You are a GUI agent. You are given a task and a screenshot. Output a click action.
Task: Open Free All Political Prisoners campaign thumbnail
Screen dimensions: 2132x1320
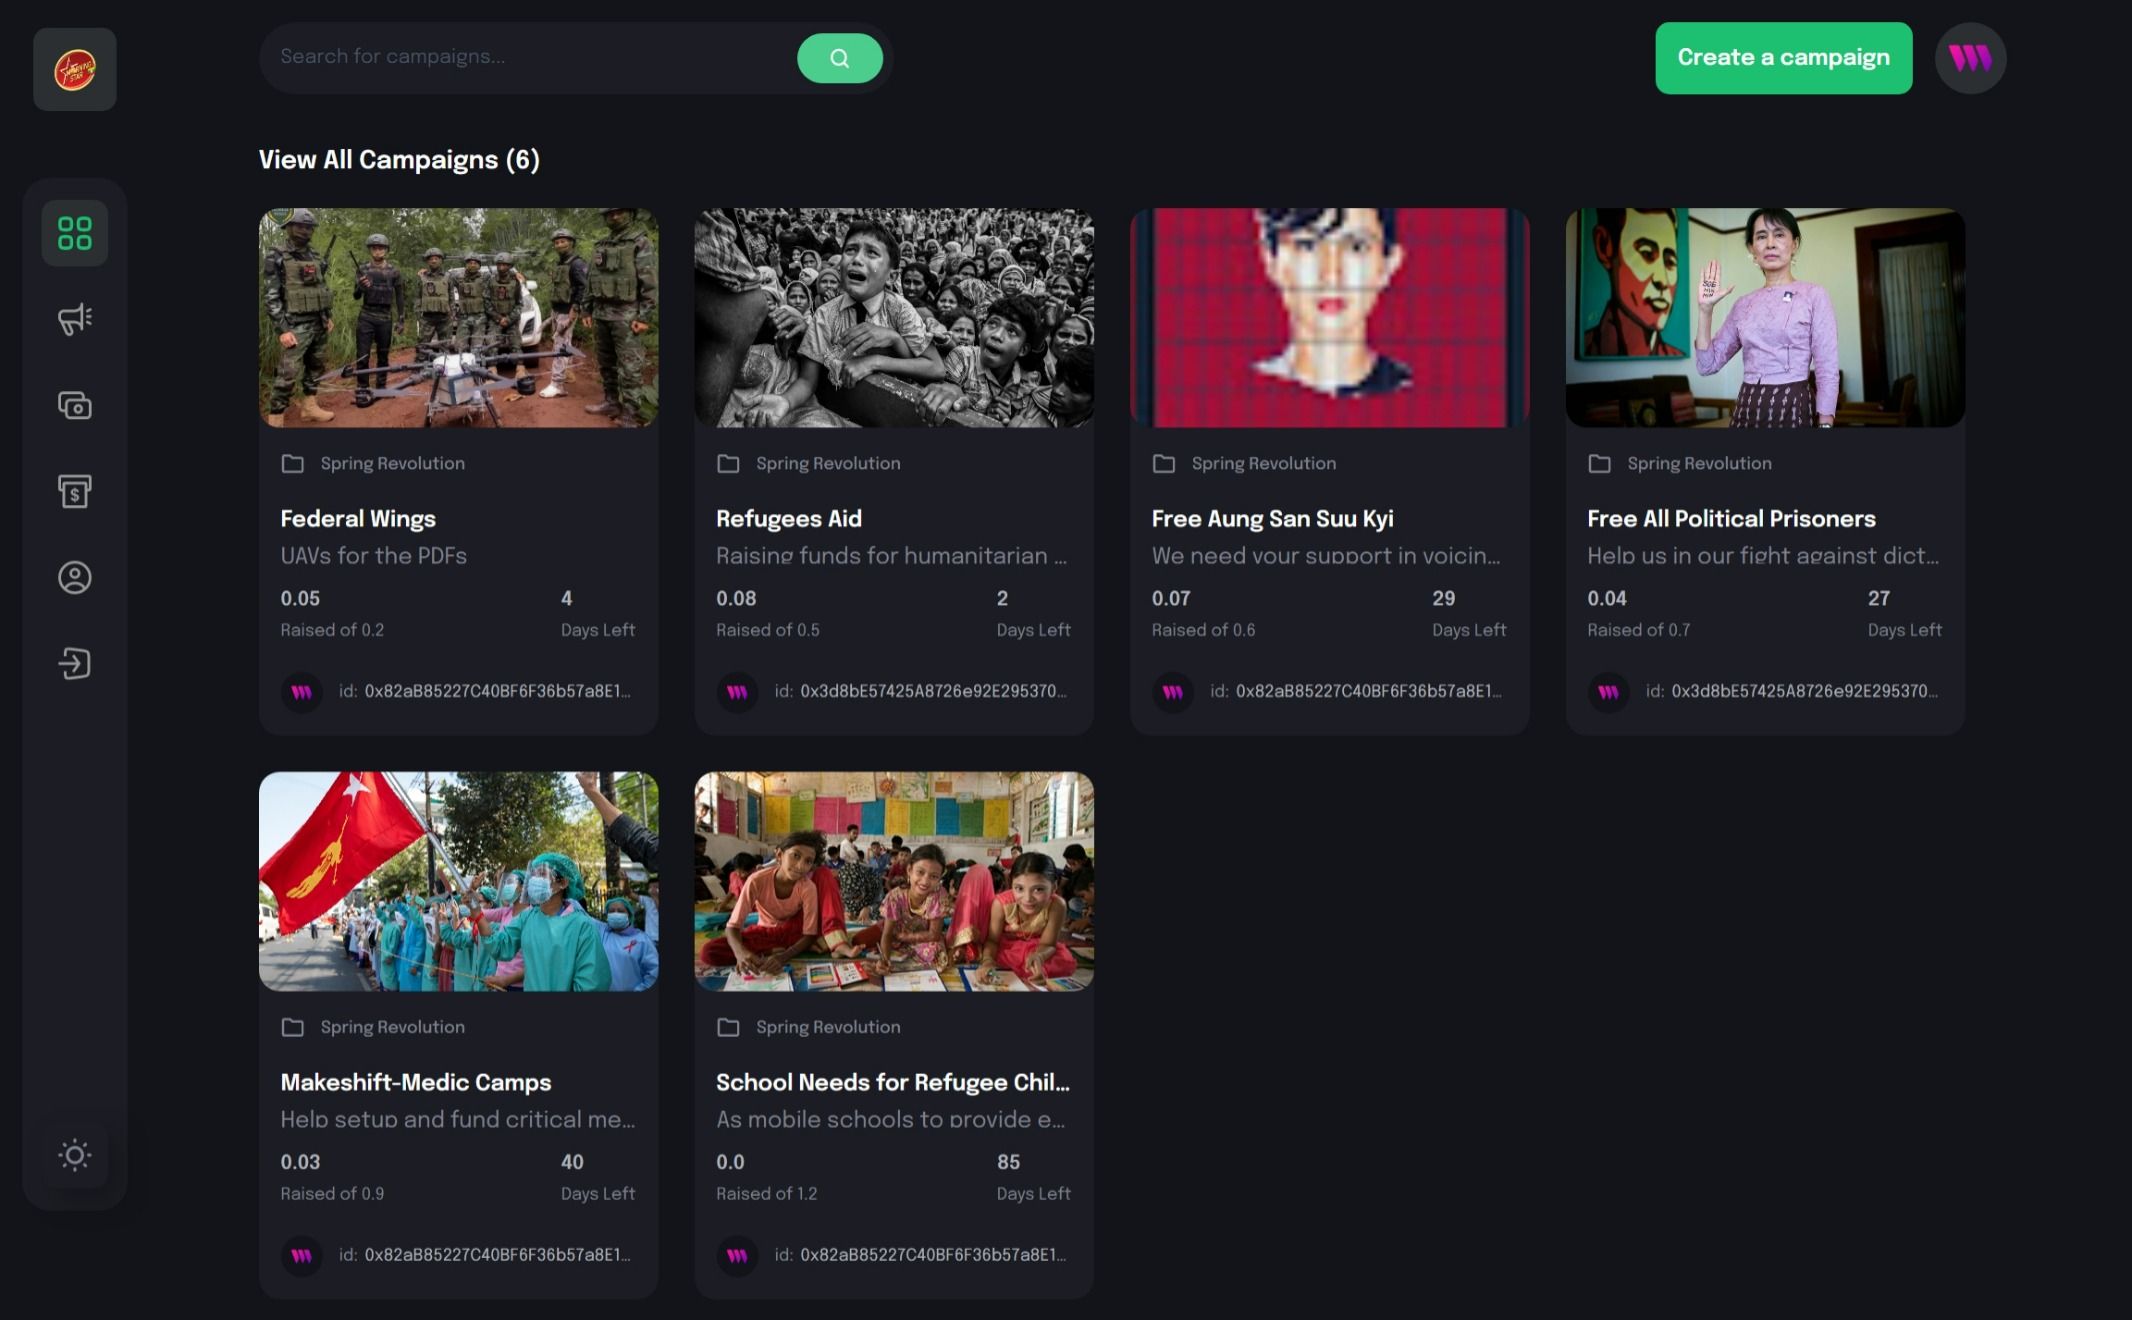(1764, 317)
